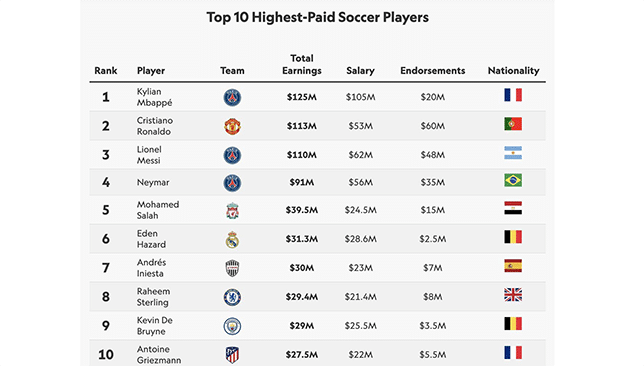Click the Vissel Kobe crest beside Iniesta
The height and width of the screenshot is (366, 644).
[x=232, y=268]
